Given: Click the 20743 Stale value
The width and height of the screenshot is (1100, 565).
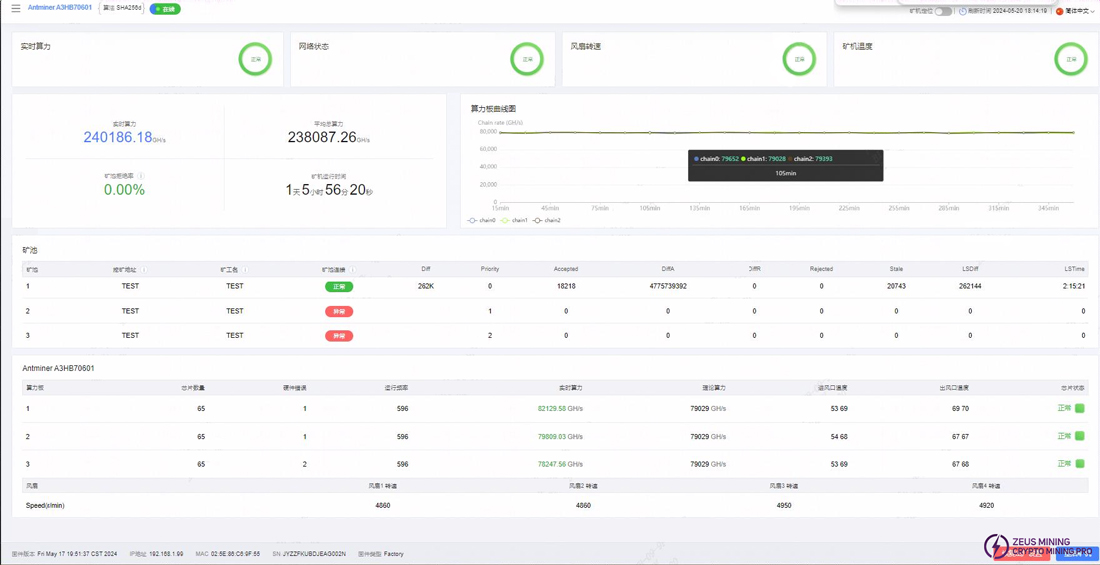Looking at the screenshot, I should point(896,286).
